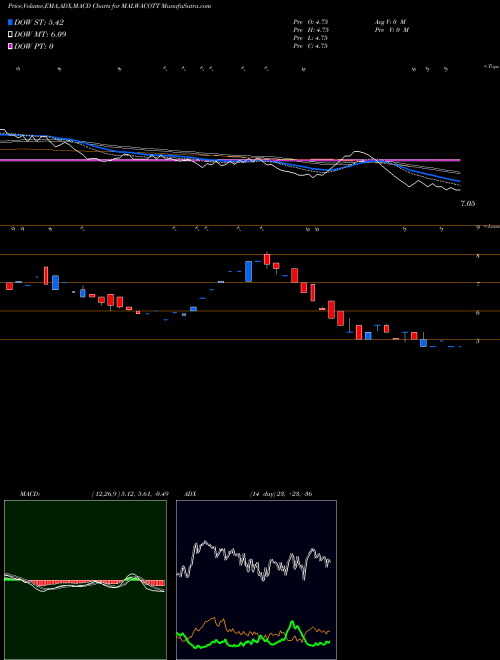Screen dimensions: 500x660
Task: Click the axis label 7 on the price scale
Action: [478, 285]
